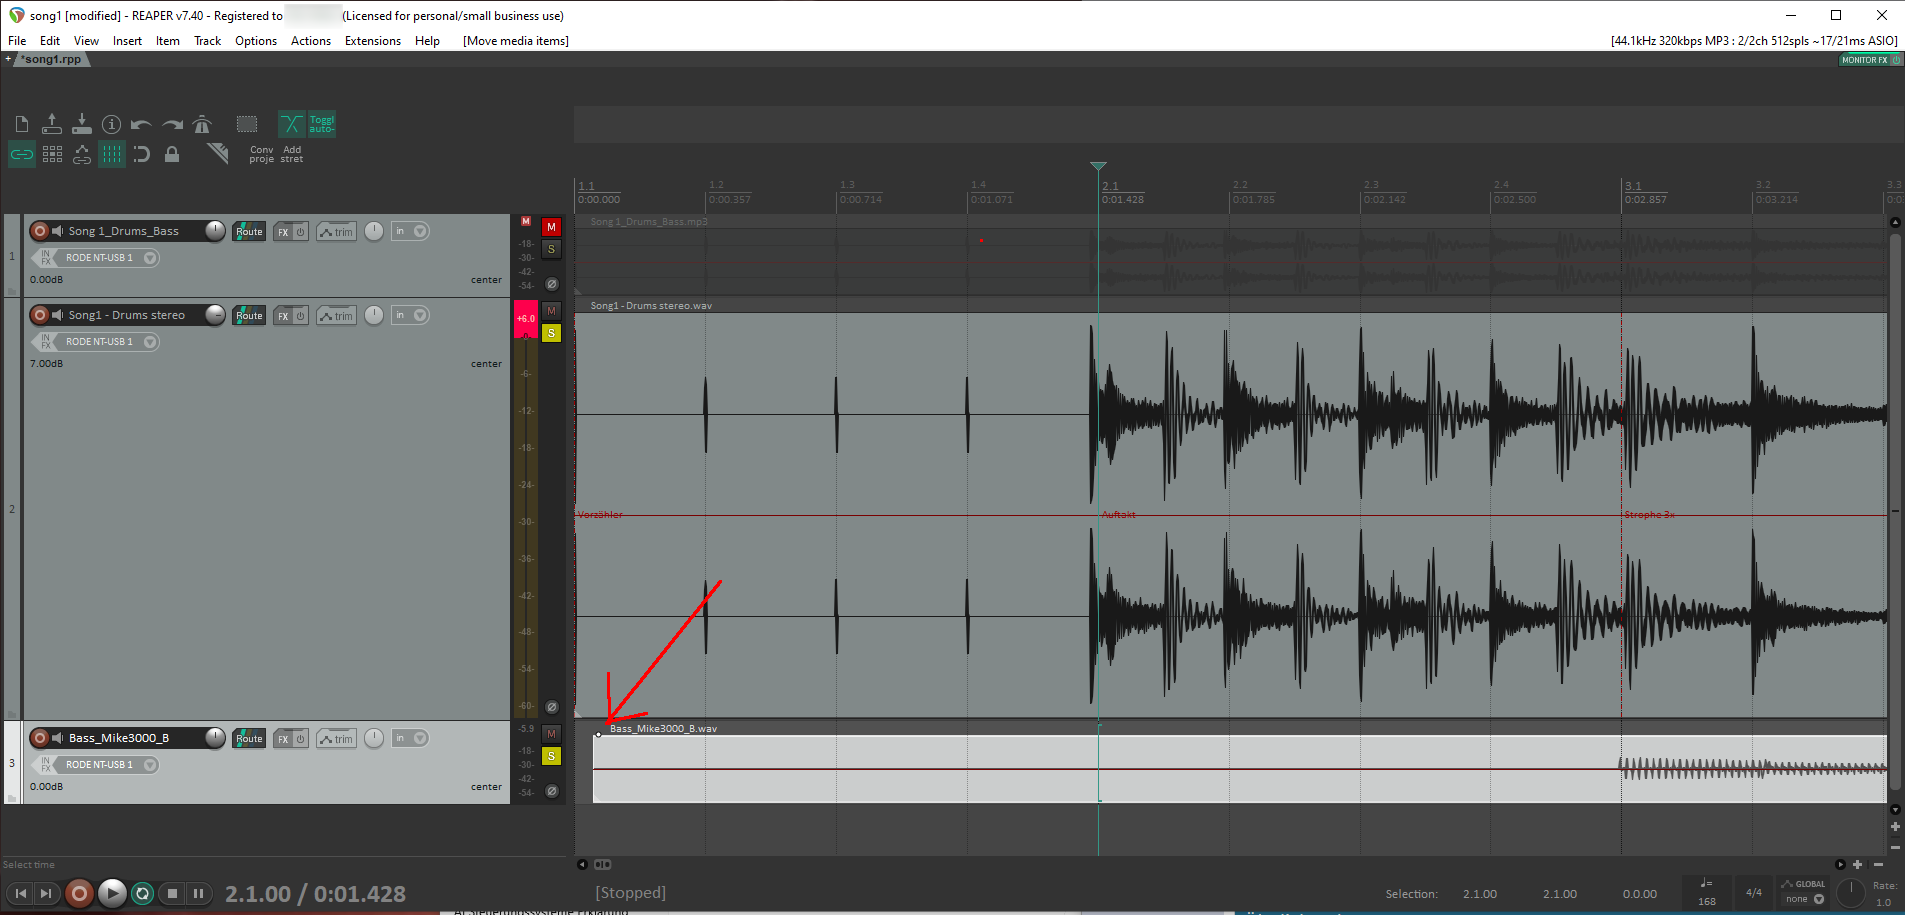Open RODE NT-USB 1 input dropdown on track 1
The width and height of the screenshot is (1905, 915).
[108, 258]
